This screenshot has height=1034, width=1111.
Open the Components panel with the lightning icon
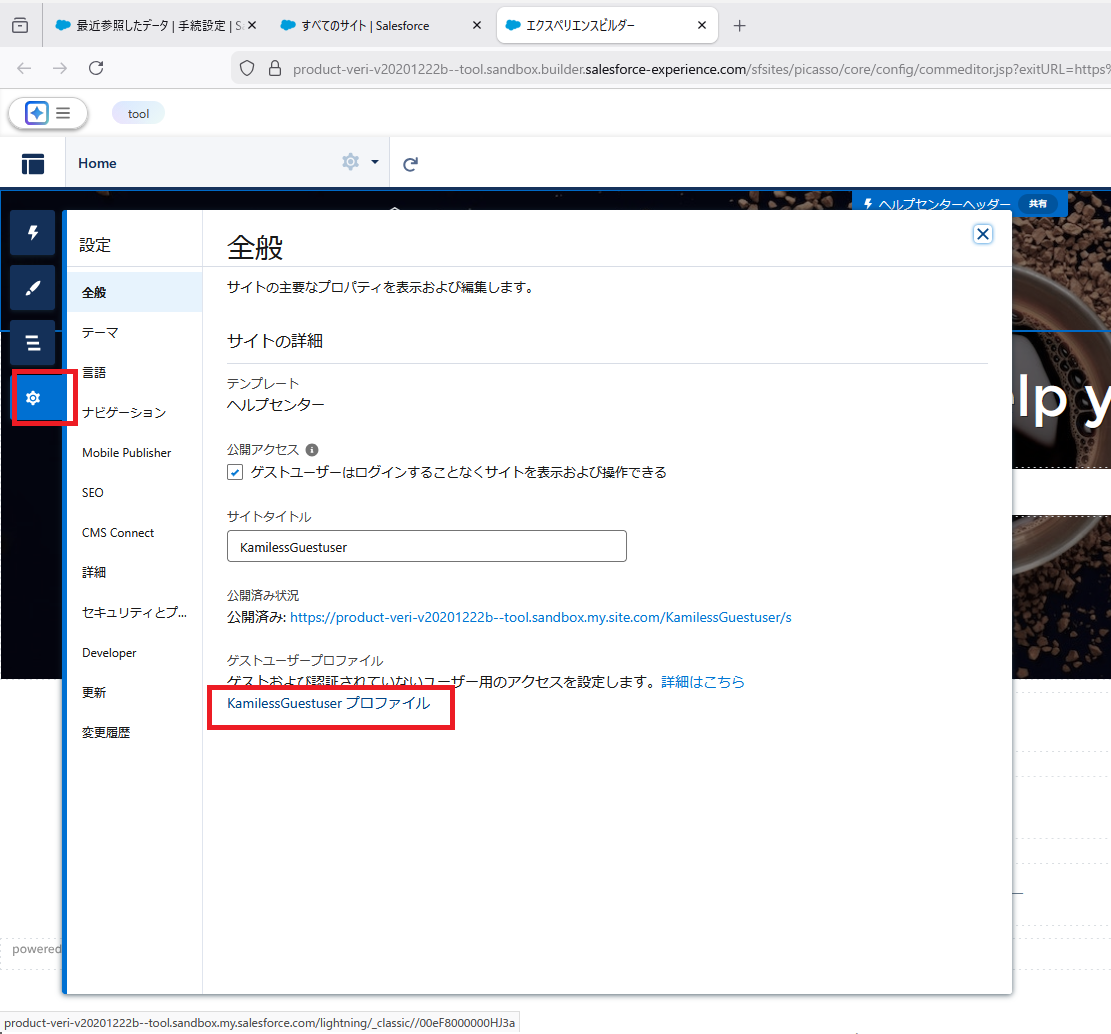33,232
